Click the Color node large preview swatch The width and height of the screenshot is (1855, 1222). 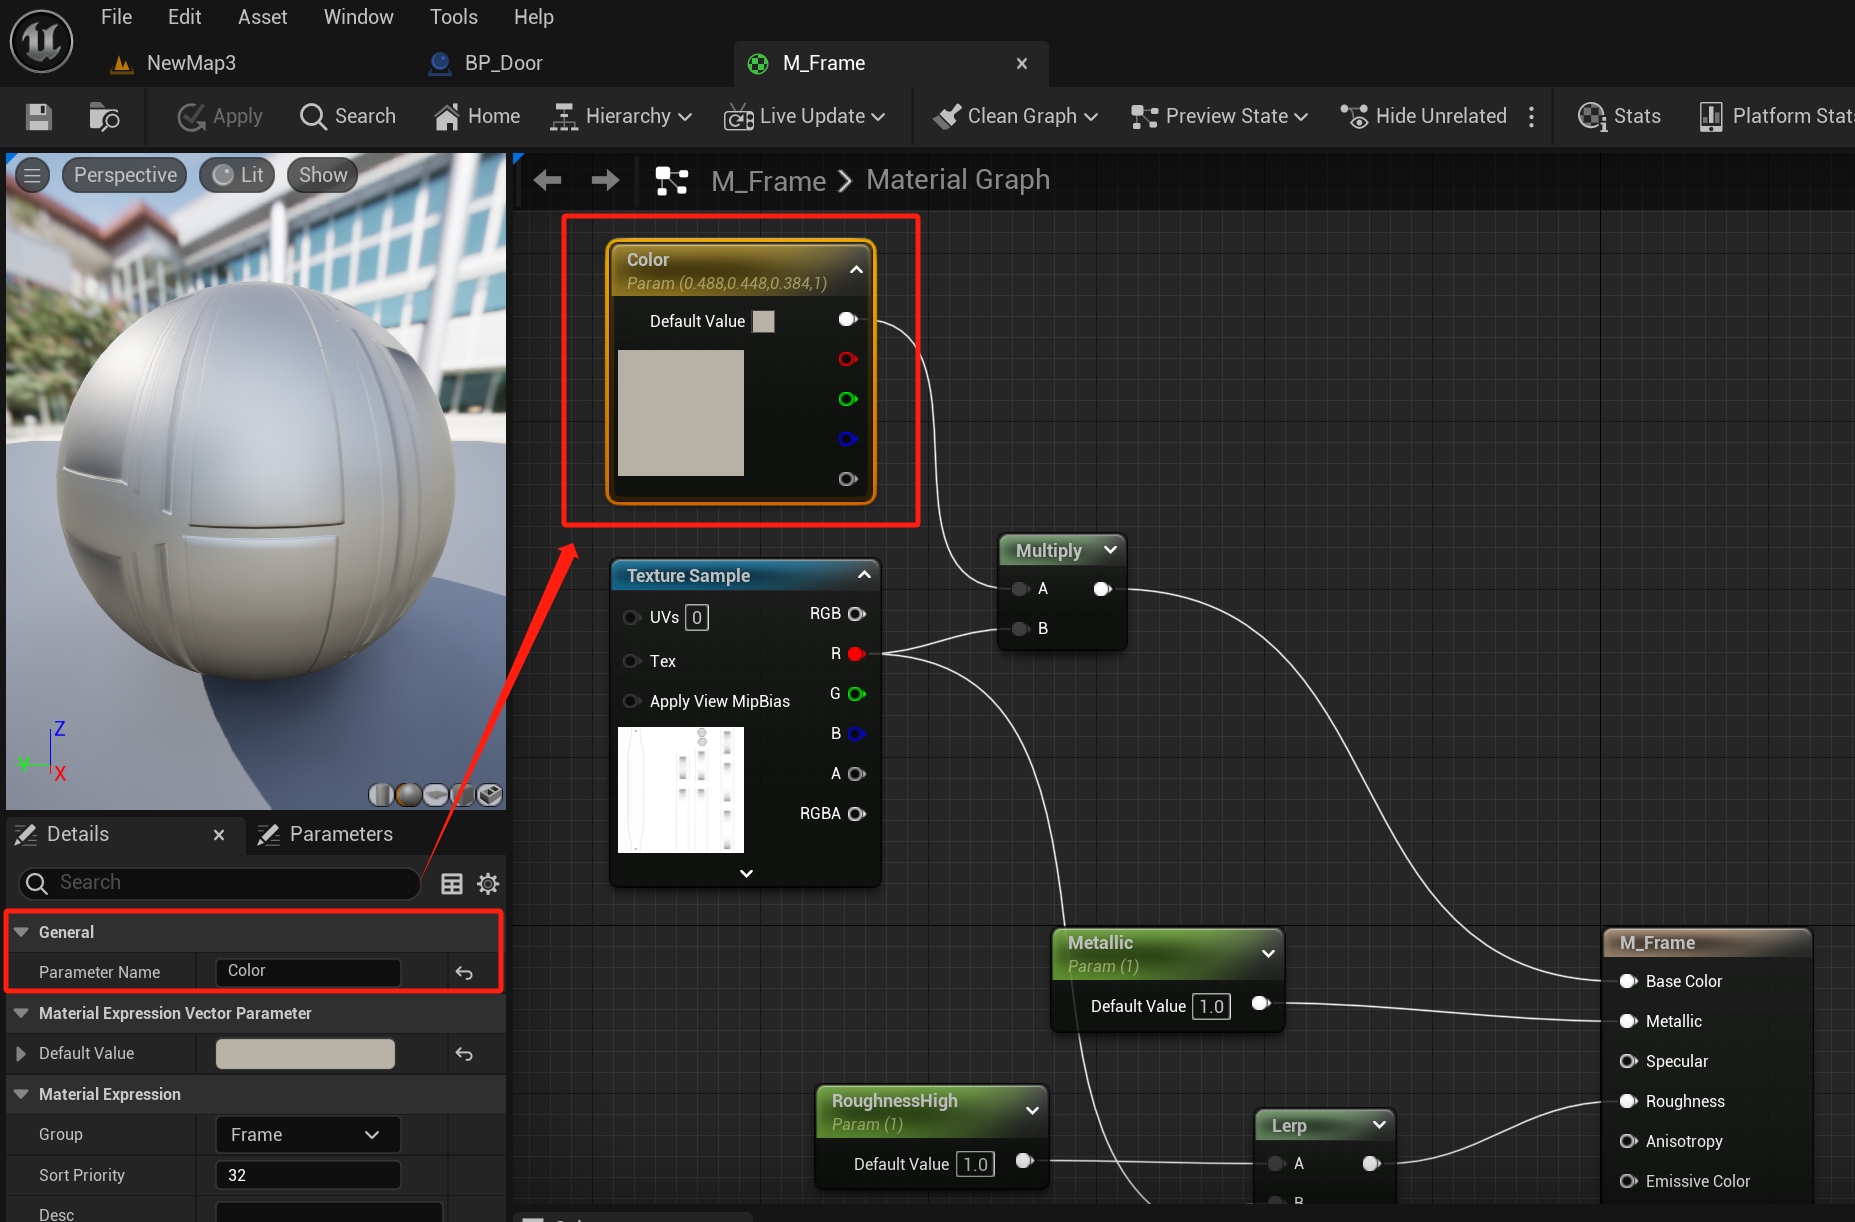(681, 413)
